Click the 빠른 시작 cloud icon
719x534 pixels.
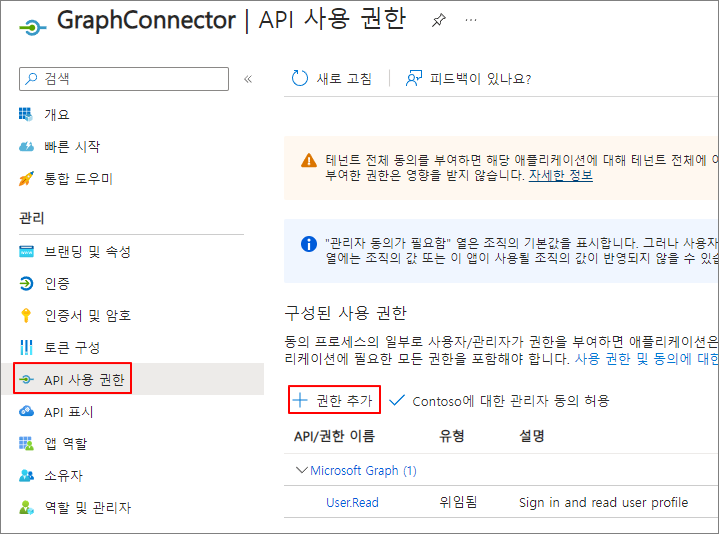(x=26, y=147)
